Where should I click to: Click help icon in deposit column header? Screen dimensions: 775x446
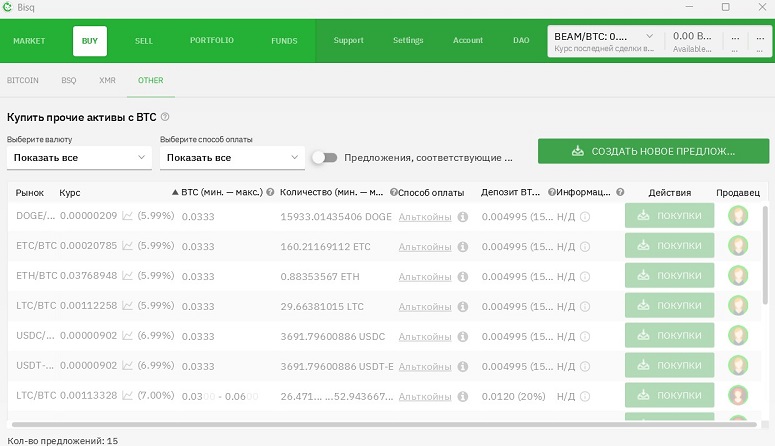(552, 192)
